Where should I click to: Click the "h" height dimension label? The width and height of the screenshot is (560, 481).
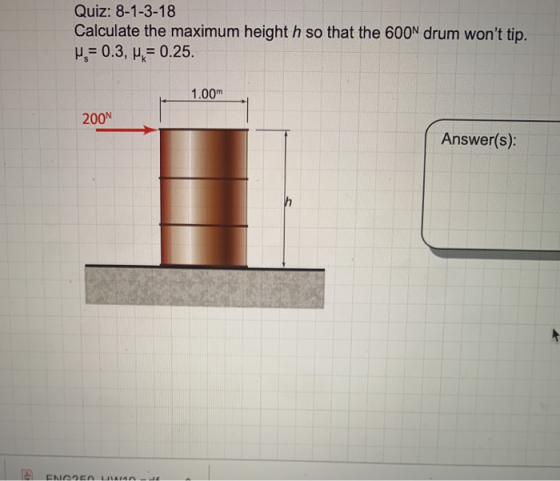288,202
